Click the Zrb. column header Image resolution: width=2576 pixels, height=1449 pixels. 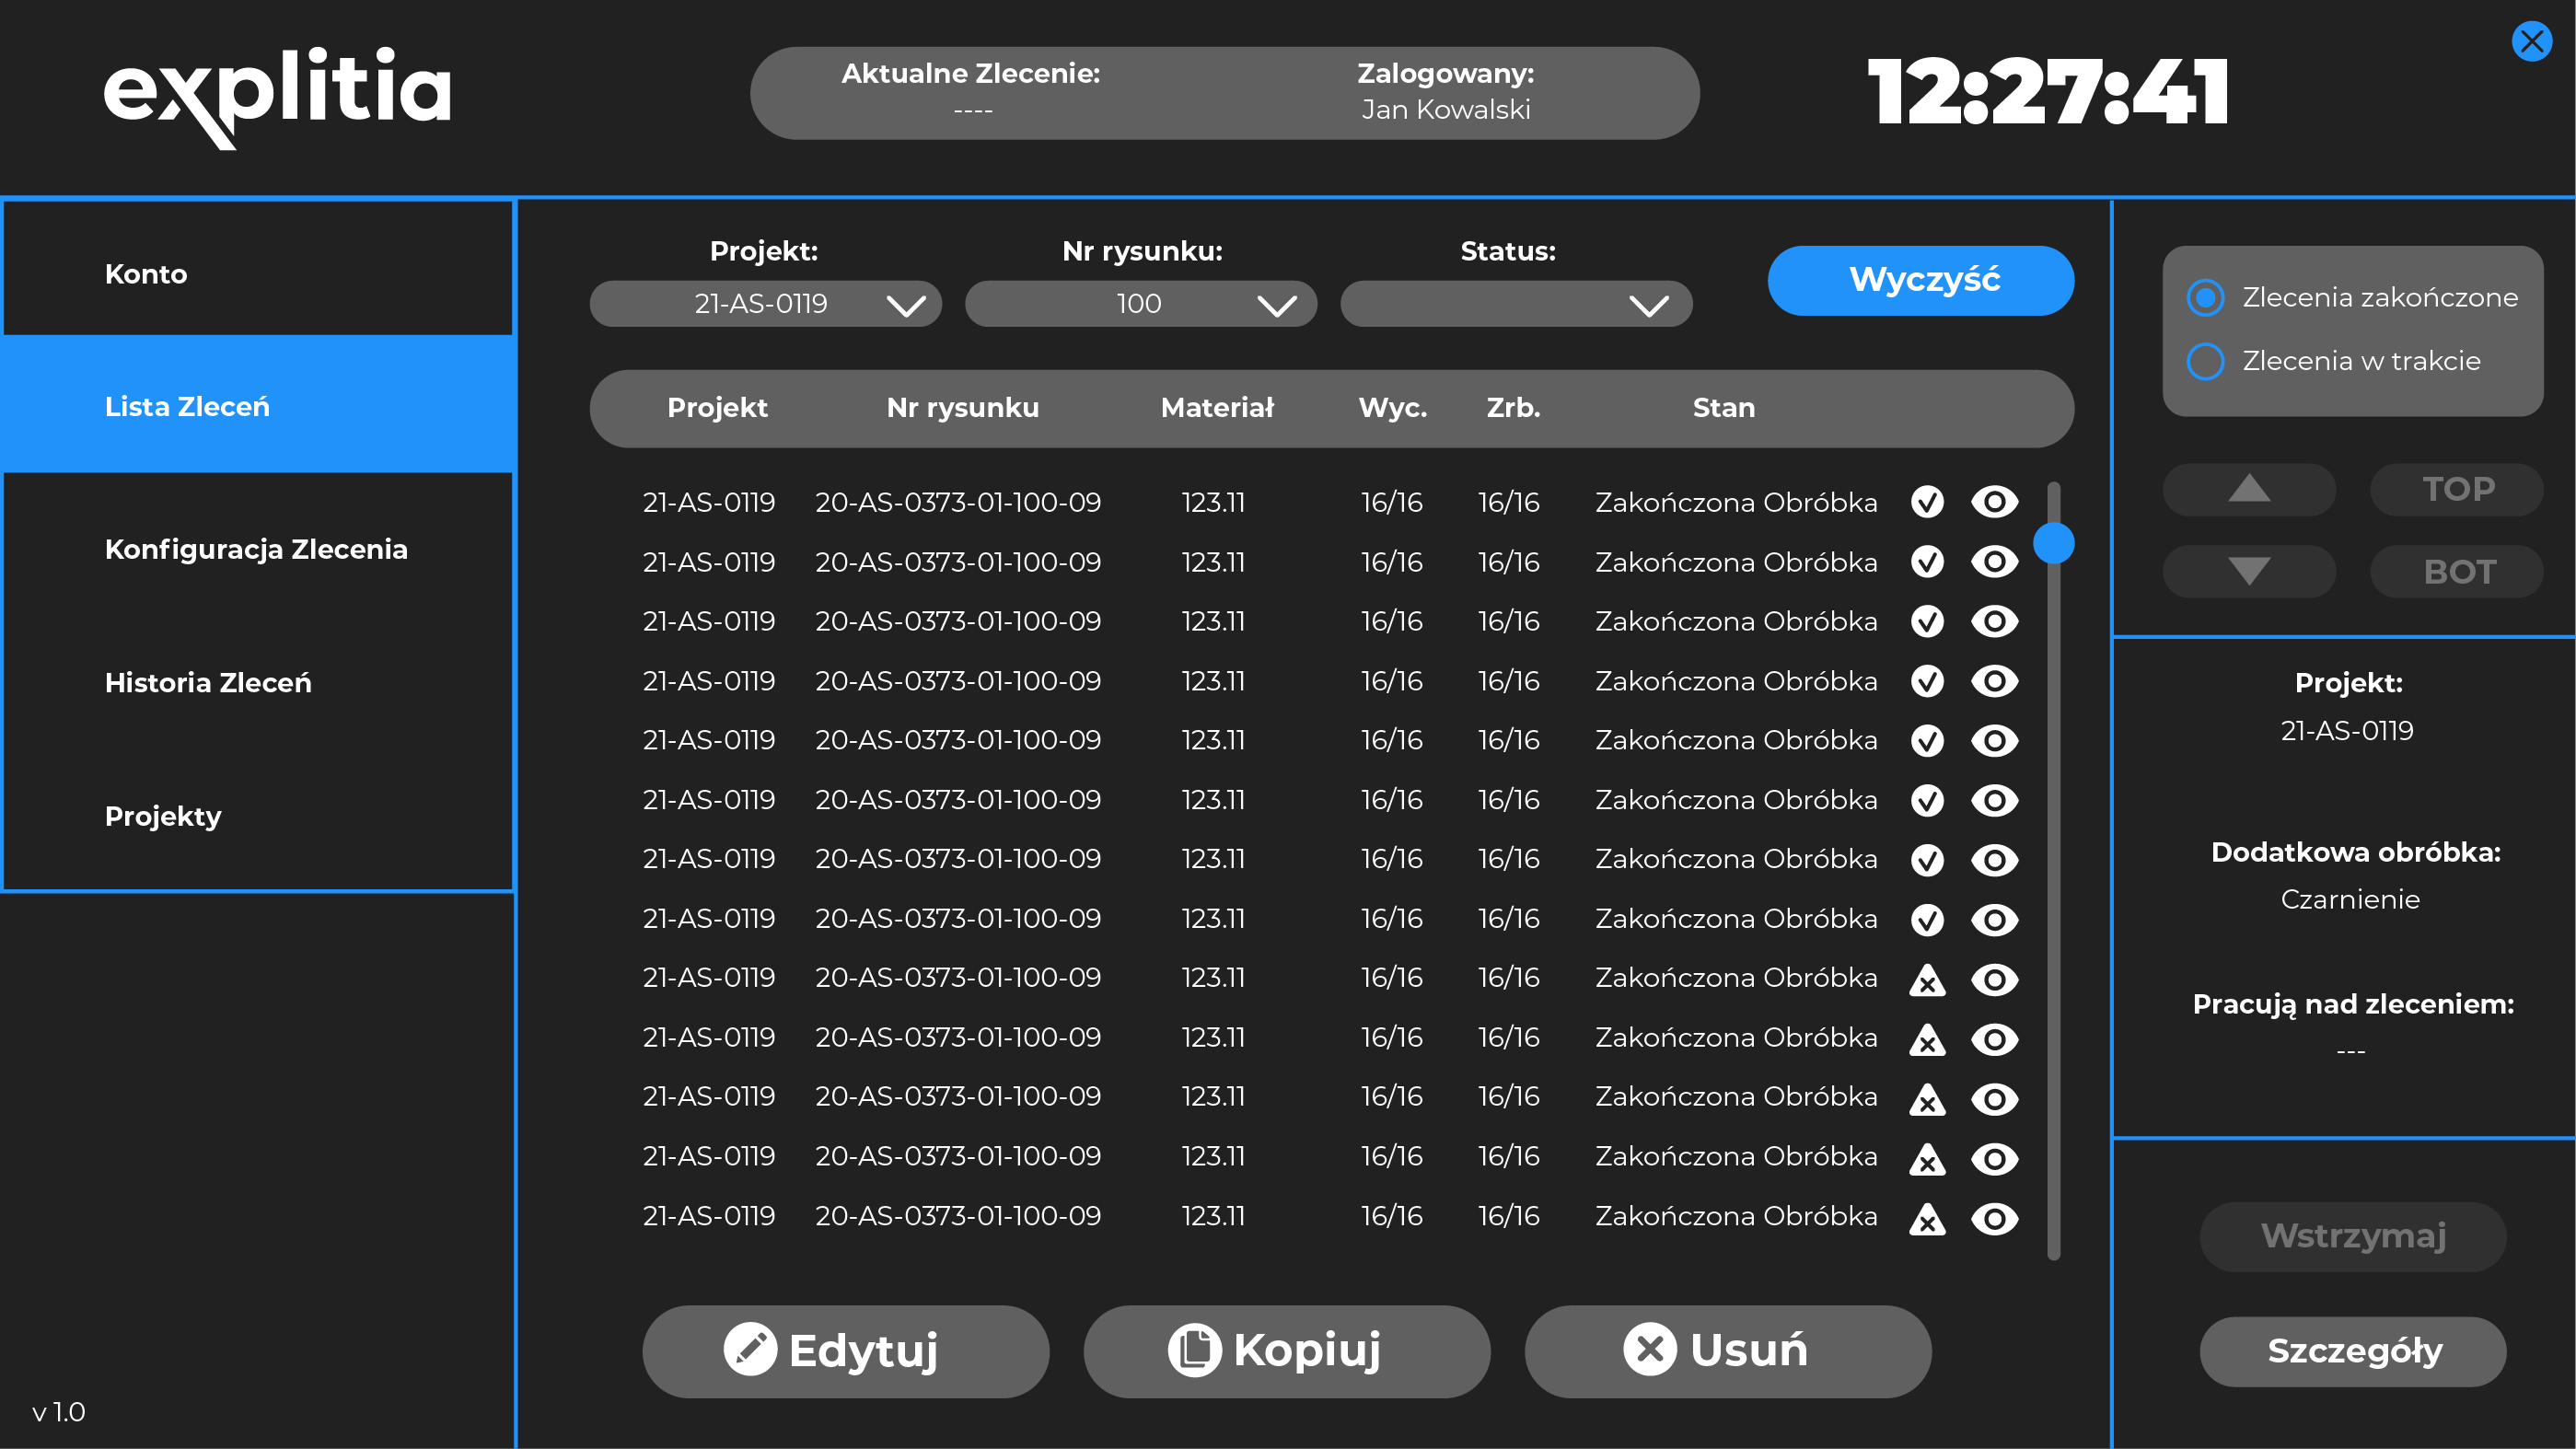pyautogui.click(x=1512, y=408)
